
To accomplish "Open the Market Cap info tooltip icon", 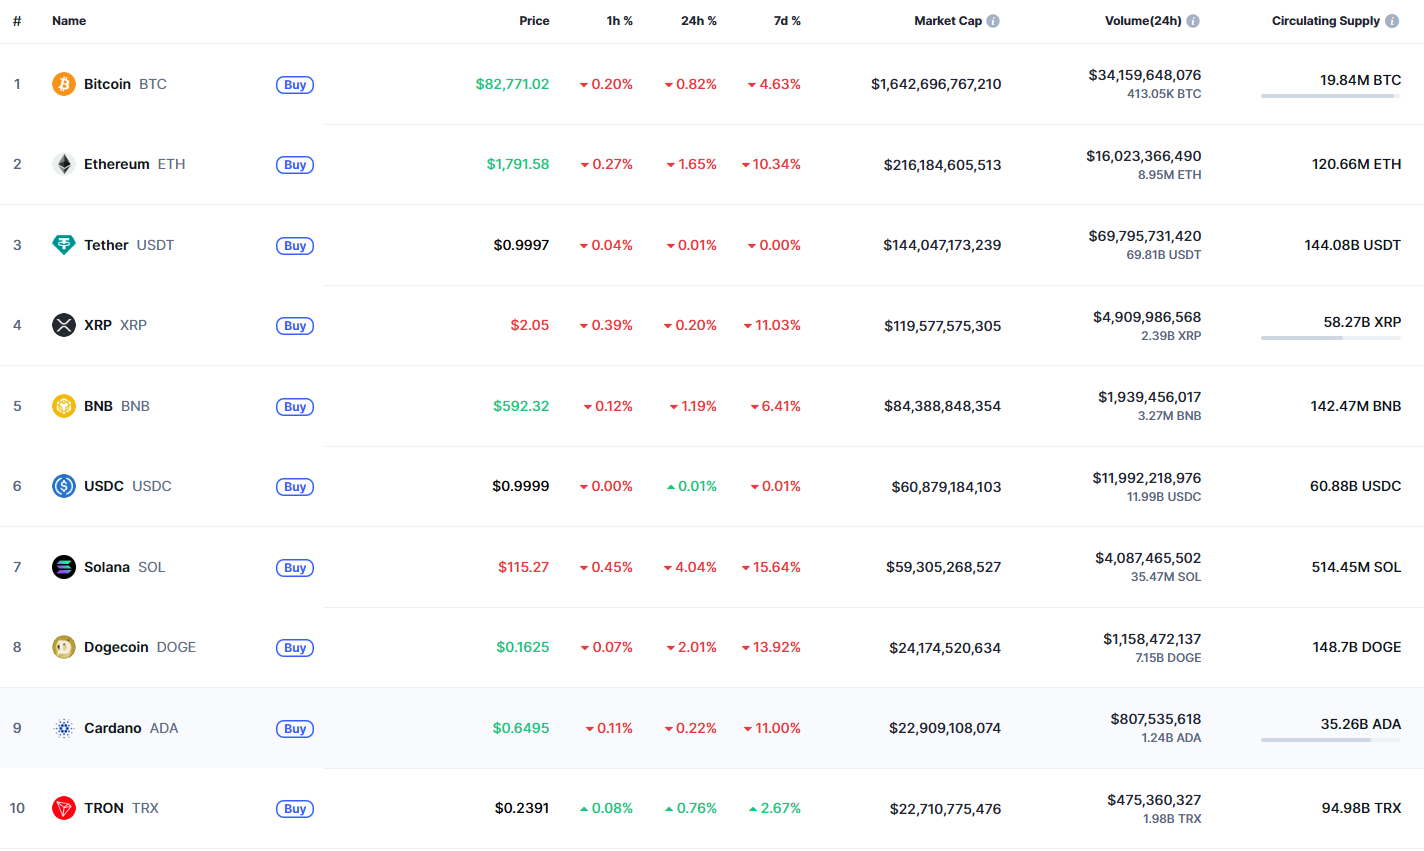I will [993, 21].
